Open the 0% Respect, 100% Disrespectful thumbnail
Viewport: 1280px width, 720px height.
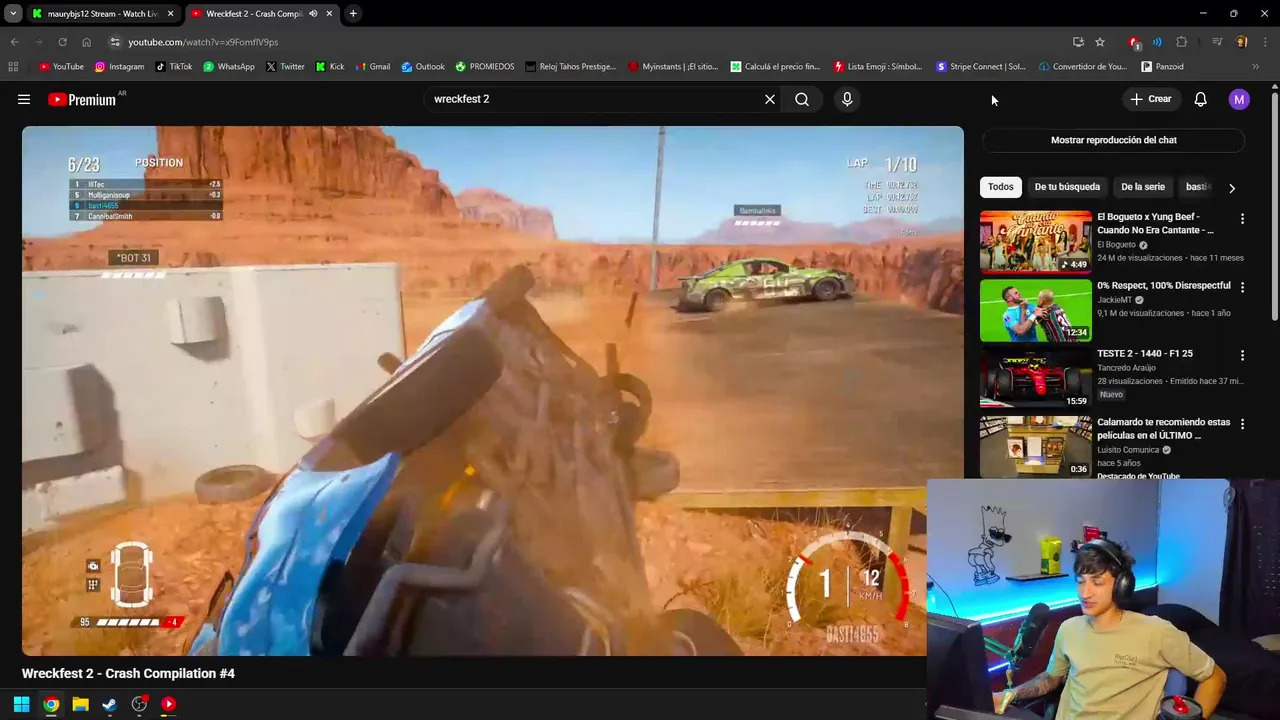pos(1035,310)
